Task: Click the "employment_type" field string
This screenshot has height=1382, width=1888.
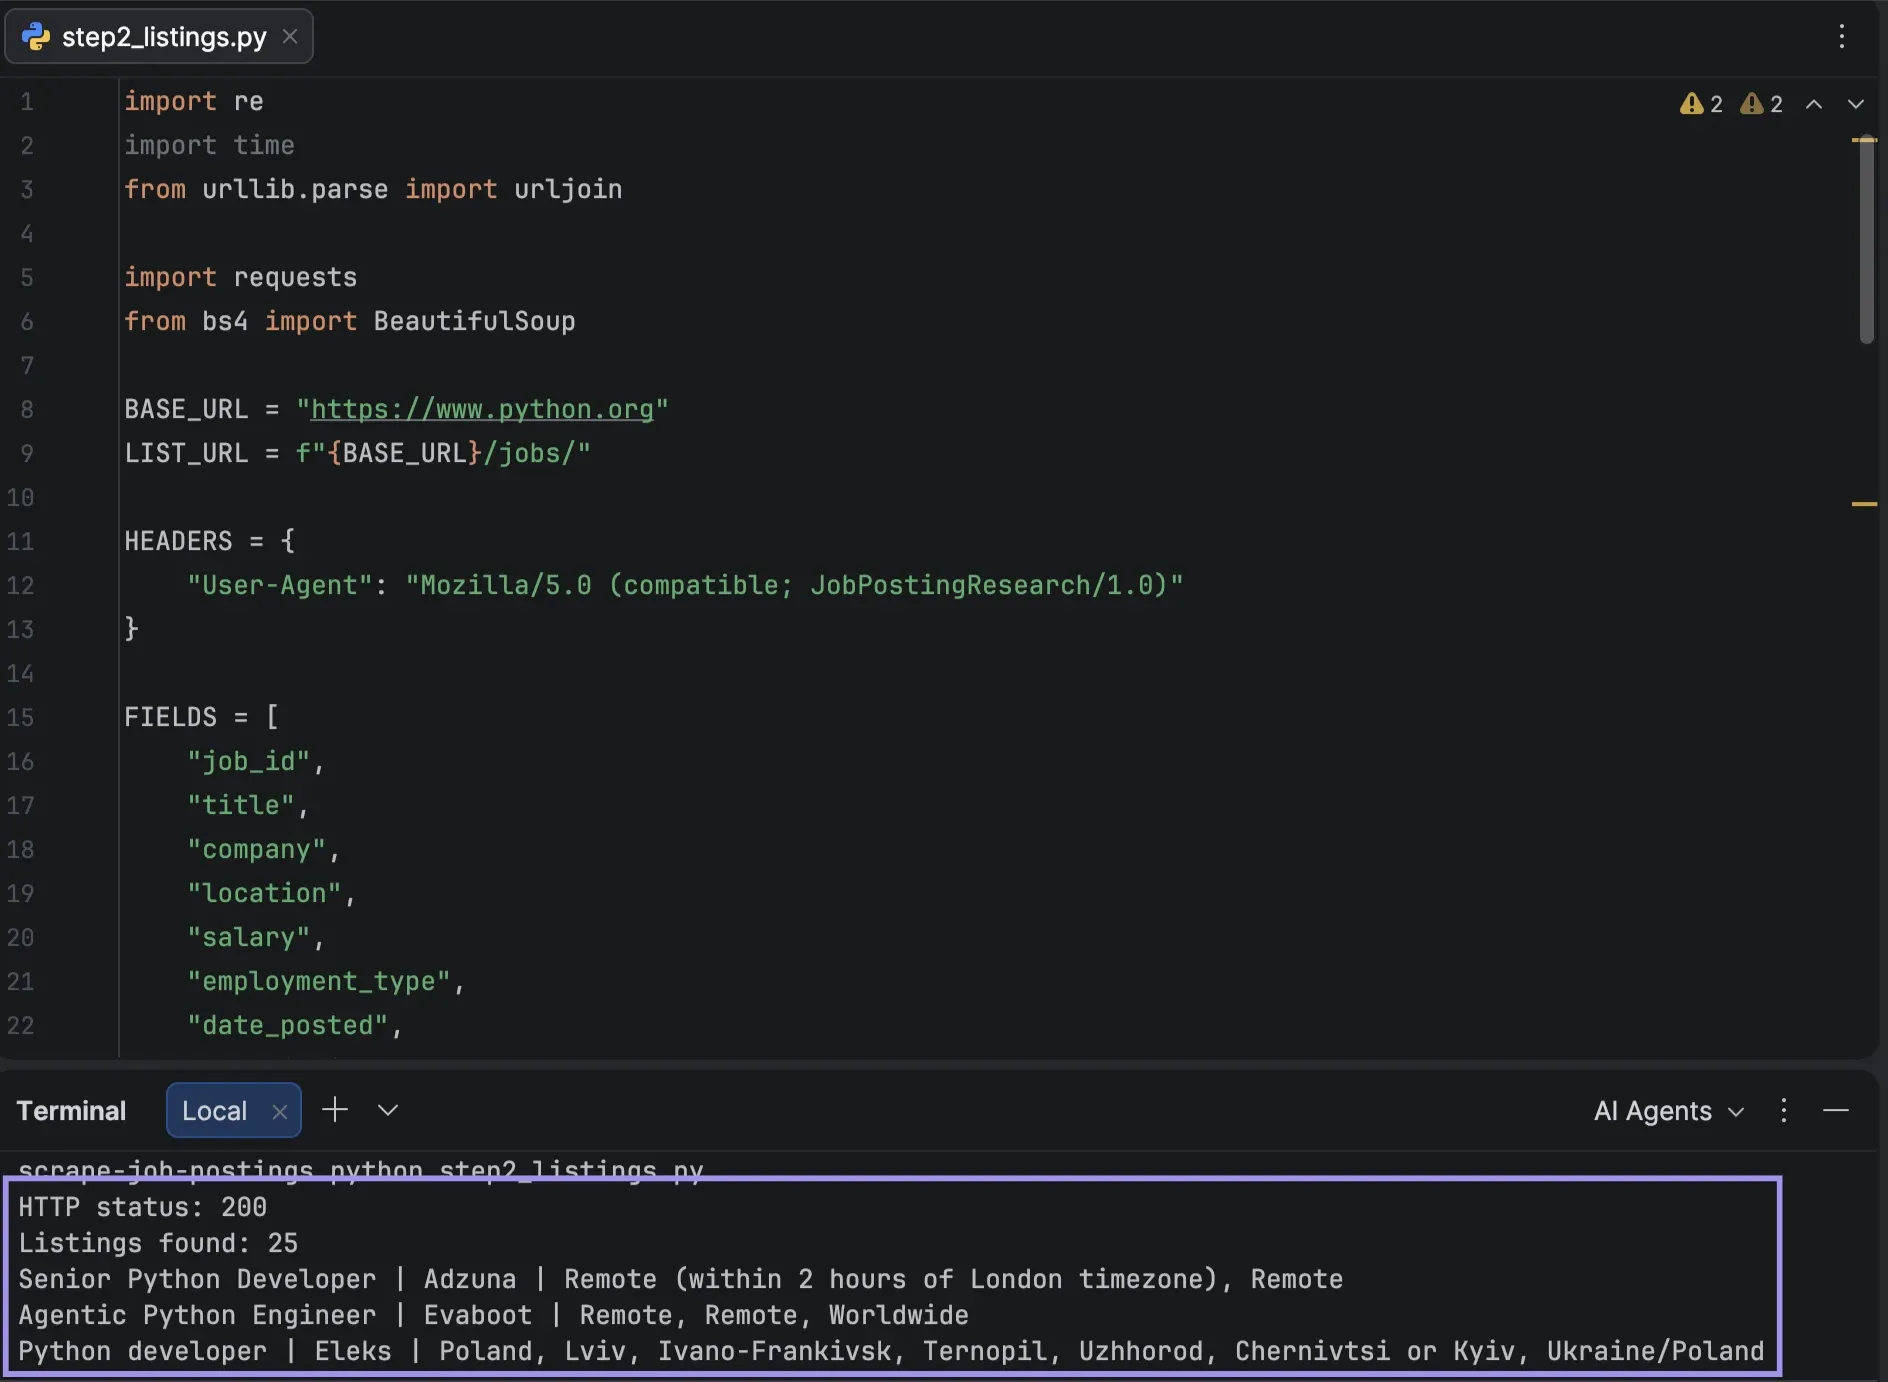Action: (319, 981)
